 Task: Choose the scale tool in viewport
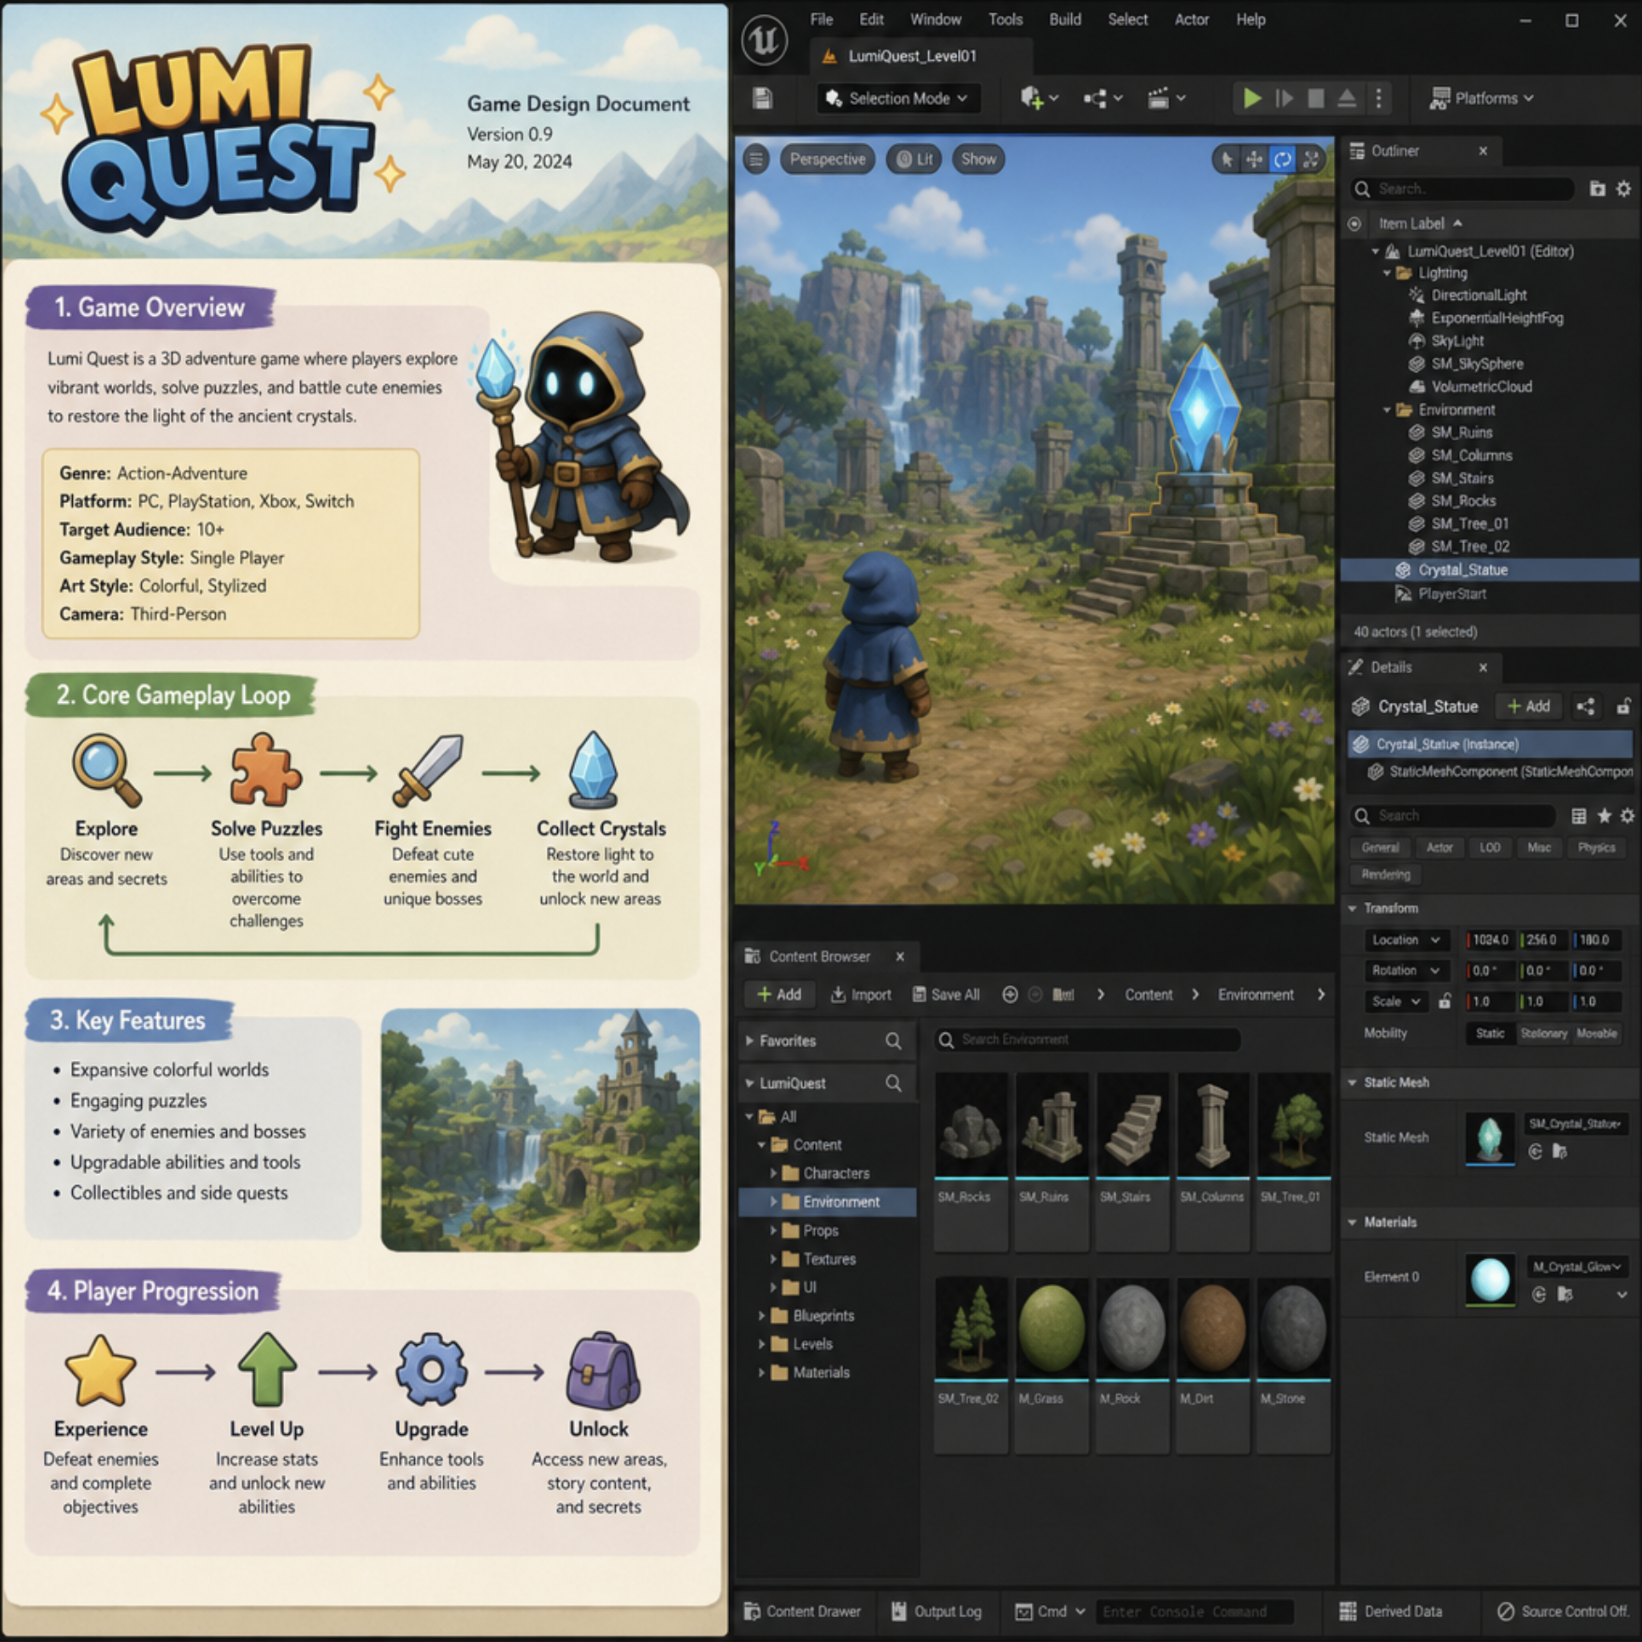pyautogui.click(x=1311, y=159)
